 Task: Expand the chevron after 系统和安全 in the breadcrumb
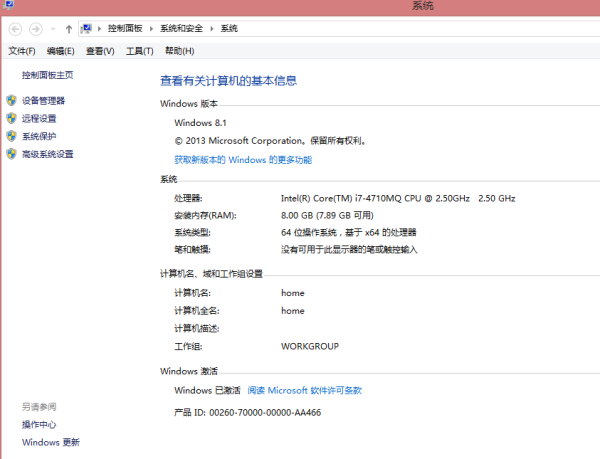[211, 29]
